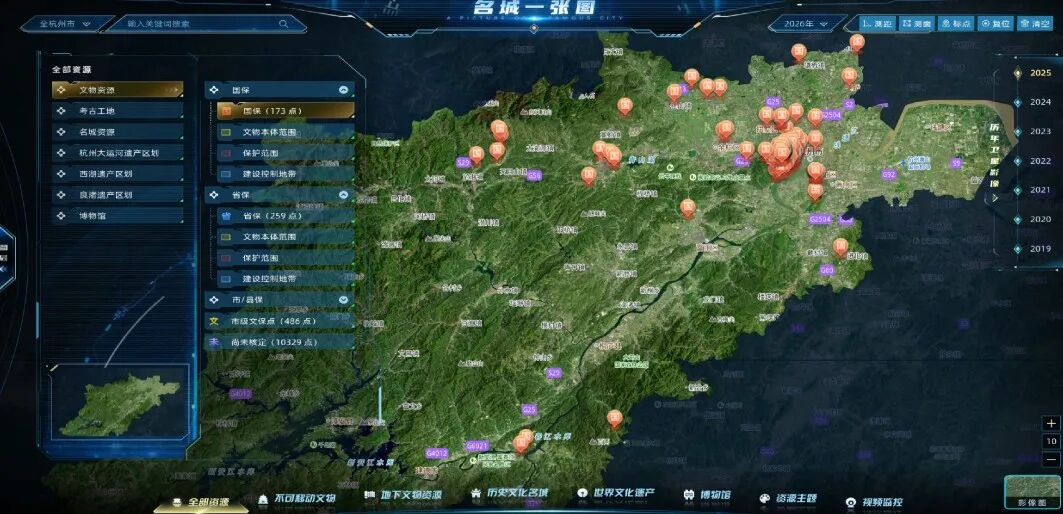Collapse the 历年卫星影像 panel arrow

[x=995, y=198]
